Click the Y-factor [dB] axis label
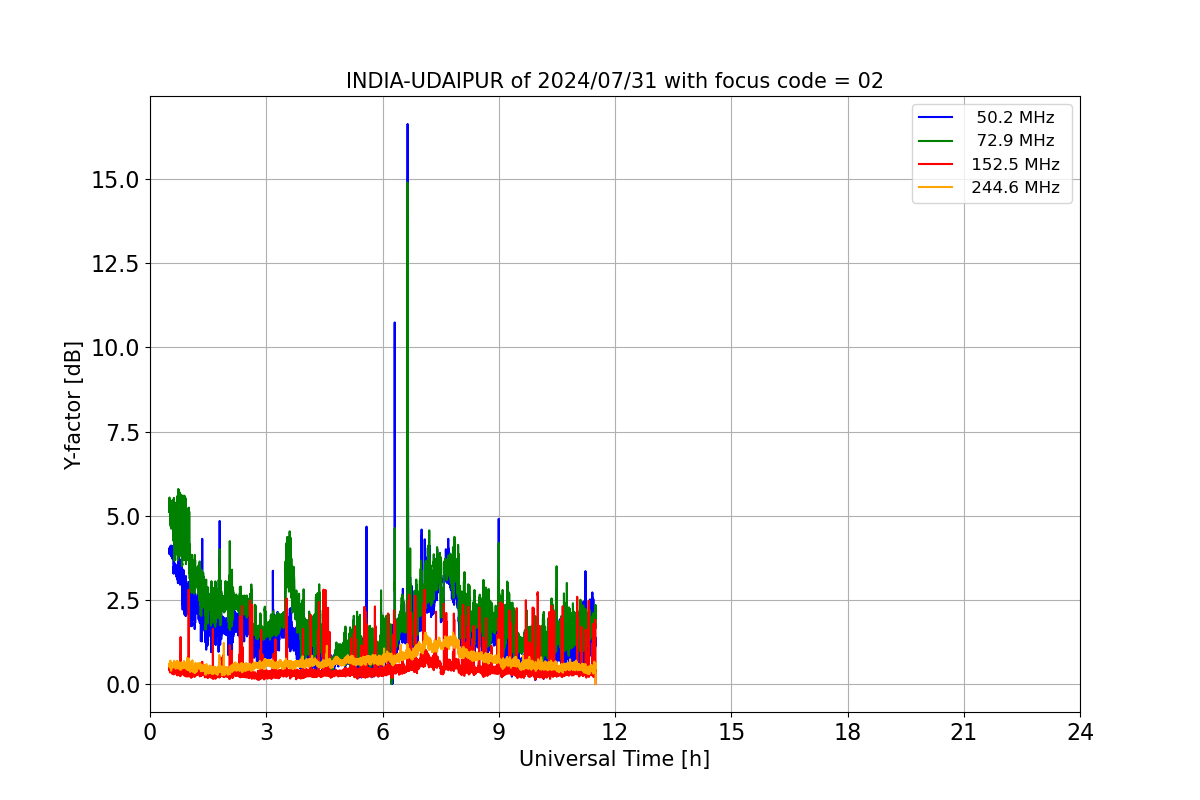The width and height of the screenshot is (1200, 800). 72,404
